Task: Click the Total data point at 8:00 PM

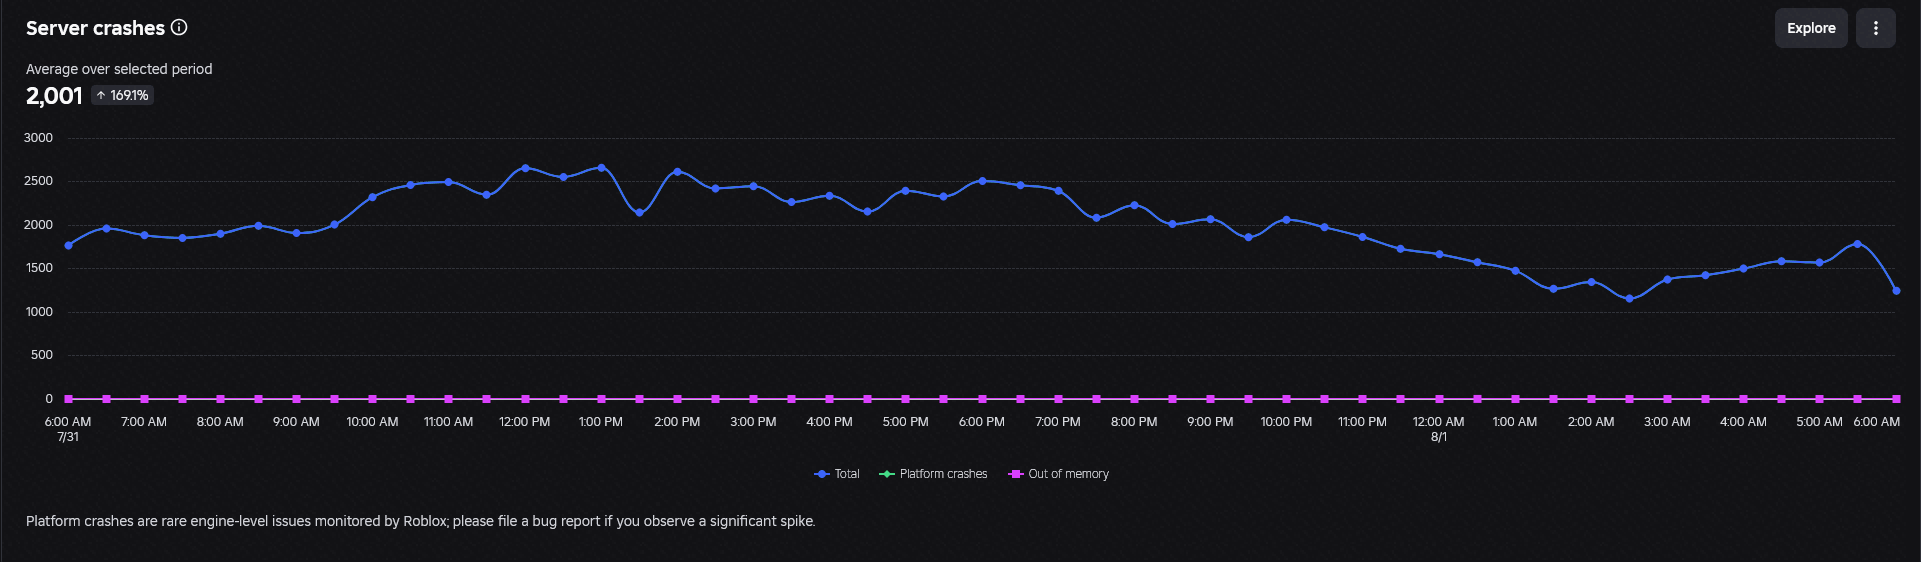Action: (1134, 205)
